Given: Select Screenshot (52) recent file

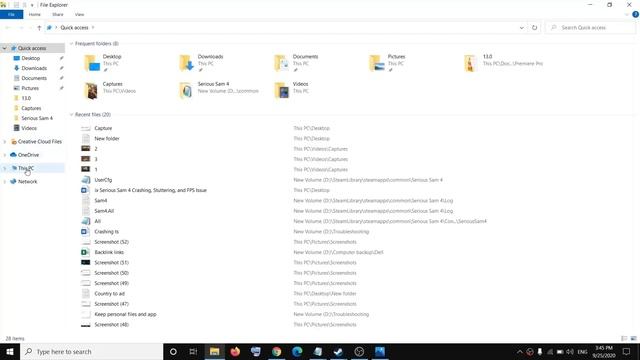Looking at the screenshot, I should point(111,242).
